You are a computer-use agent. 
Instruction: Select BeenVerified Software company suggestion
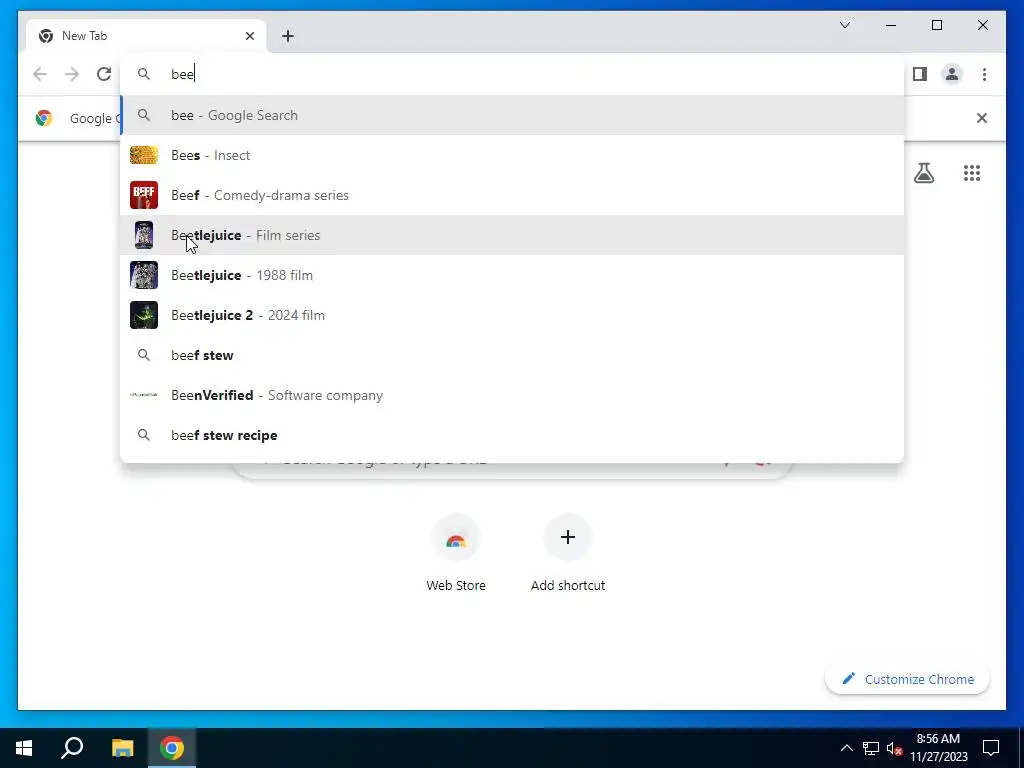(512, 395)
